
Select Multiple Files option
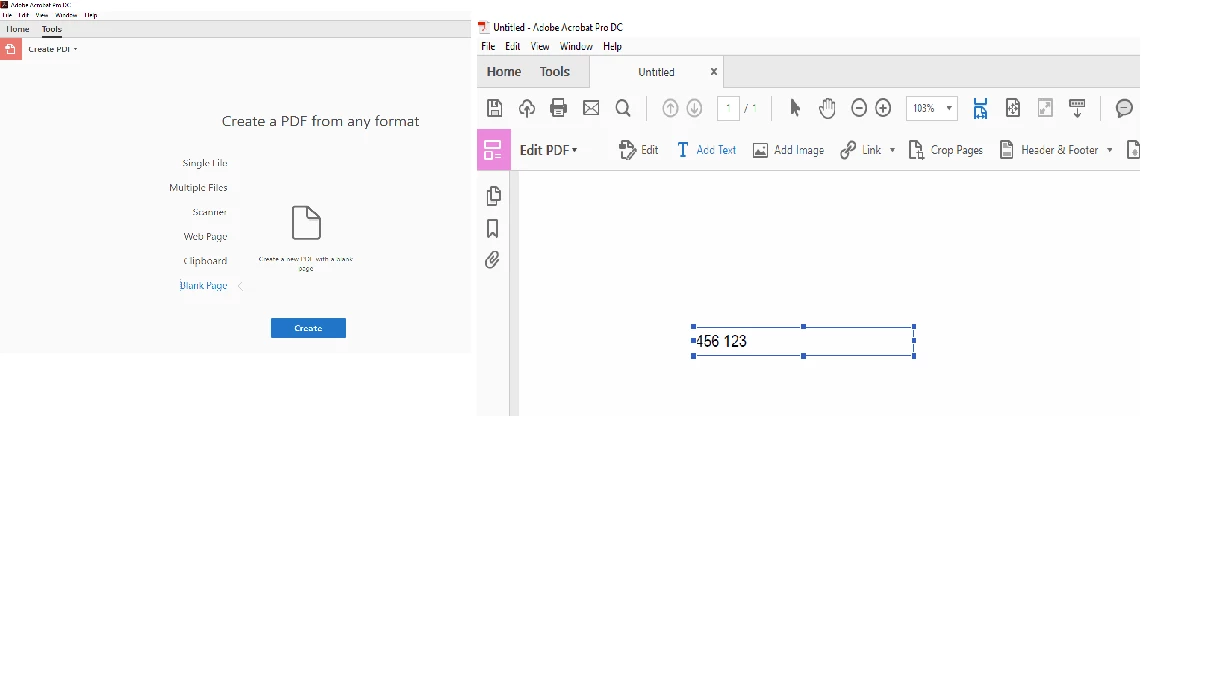(x=198, y=188)
